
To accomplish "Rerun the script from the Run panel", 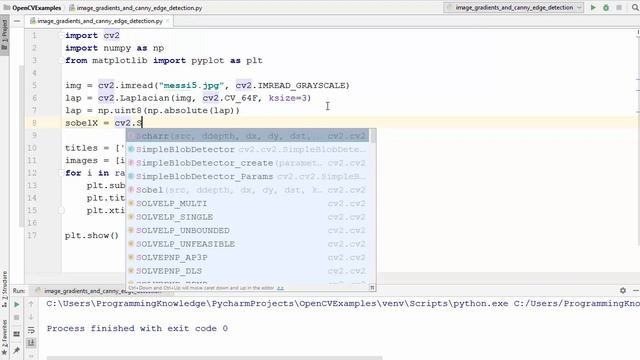I will tap(17, 304).
